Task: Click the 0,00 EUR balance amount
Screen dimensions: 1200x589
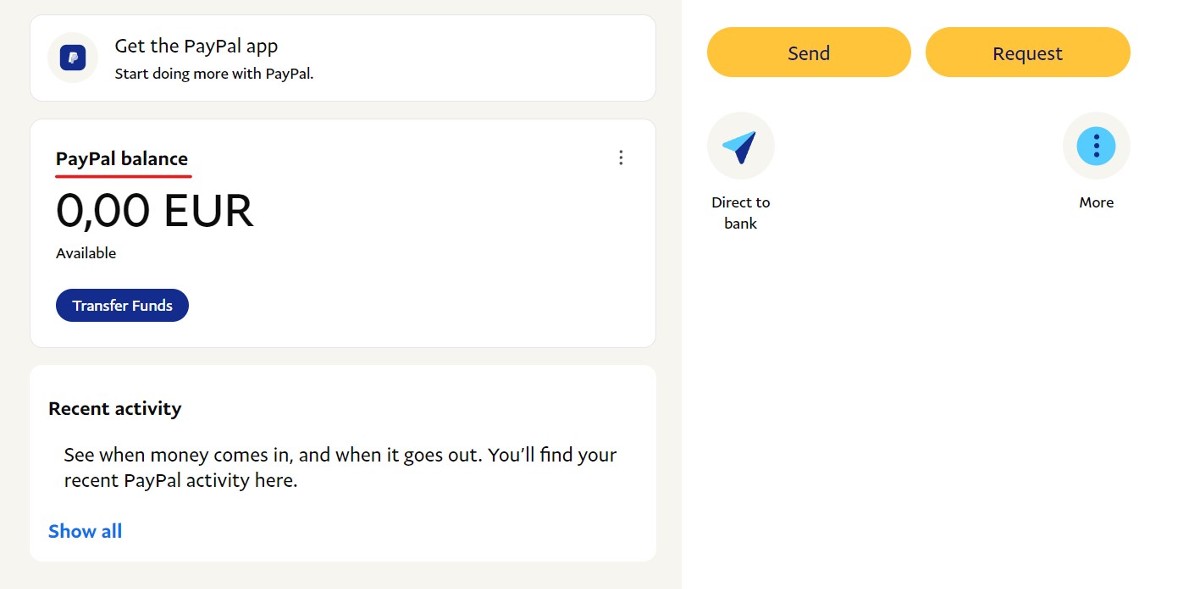Action: point(155,211)
